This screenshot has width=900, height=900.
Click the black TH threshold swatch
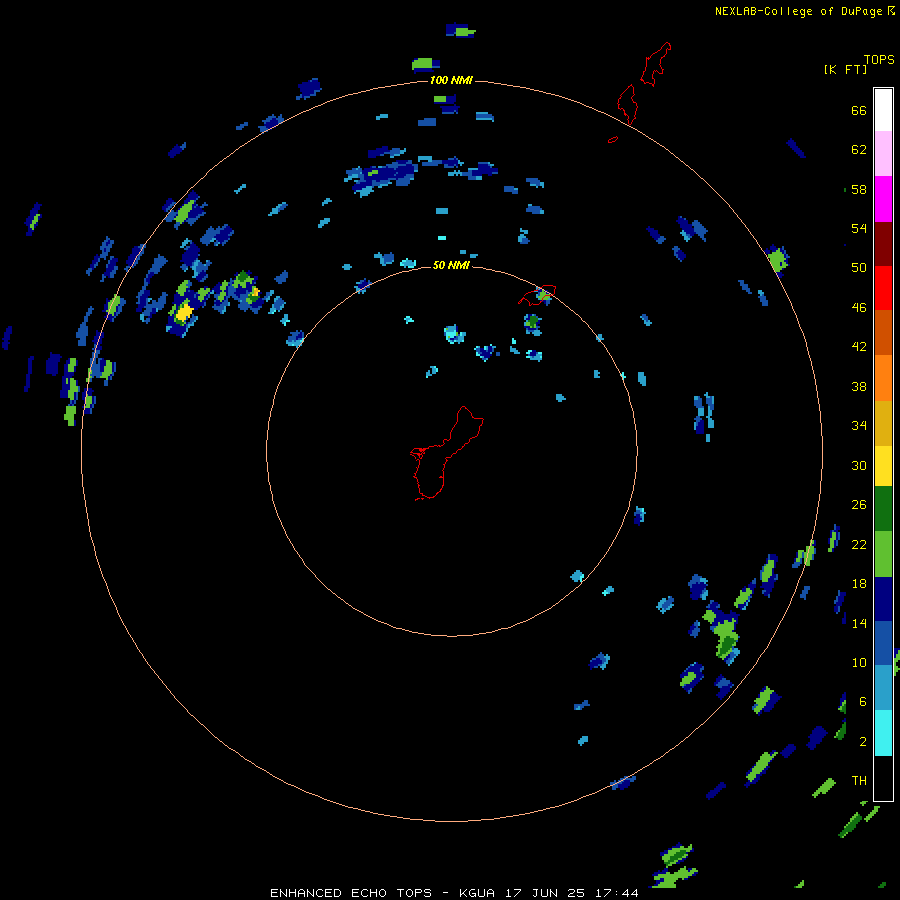click(883, 778)
